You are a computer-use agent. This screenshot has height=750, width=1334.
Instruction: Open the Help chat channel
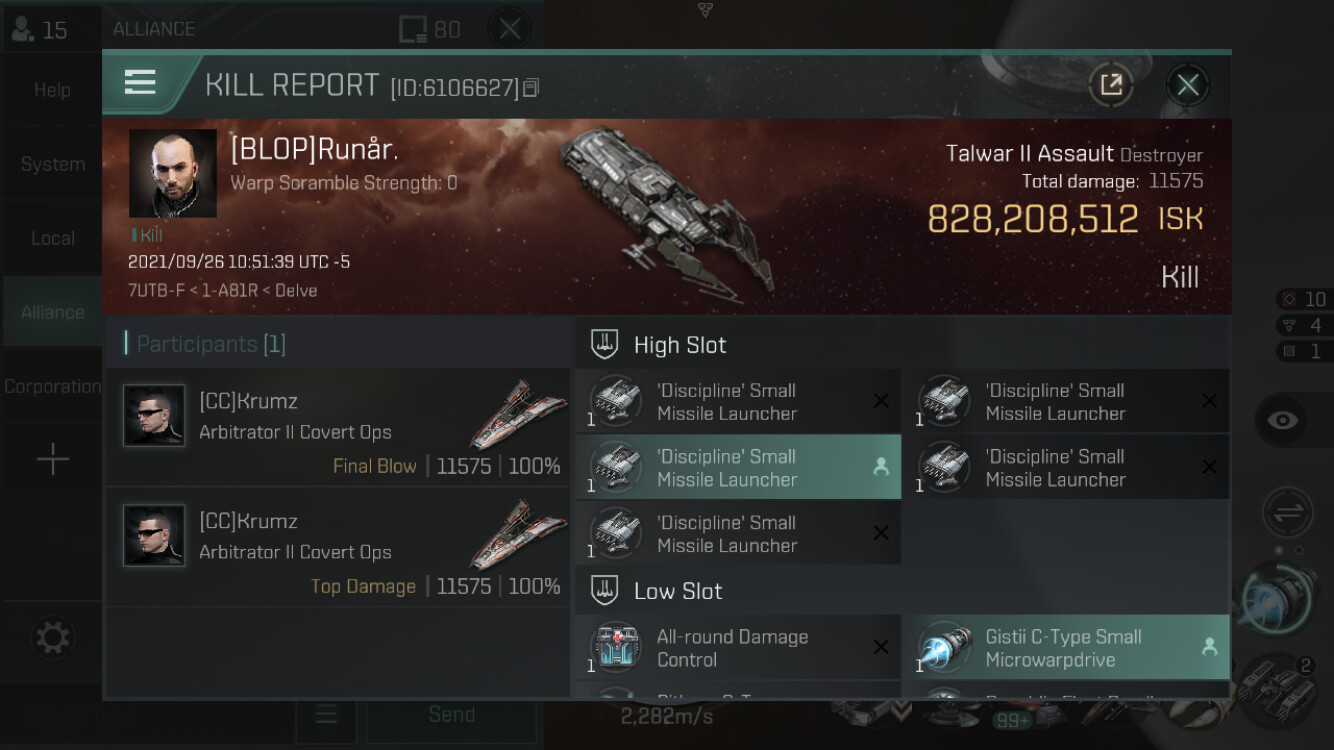coord(52,90)
